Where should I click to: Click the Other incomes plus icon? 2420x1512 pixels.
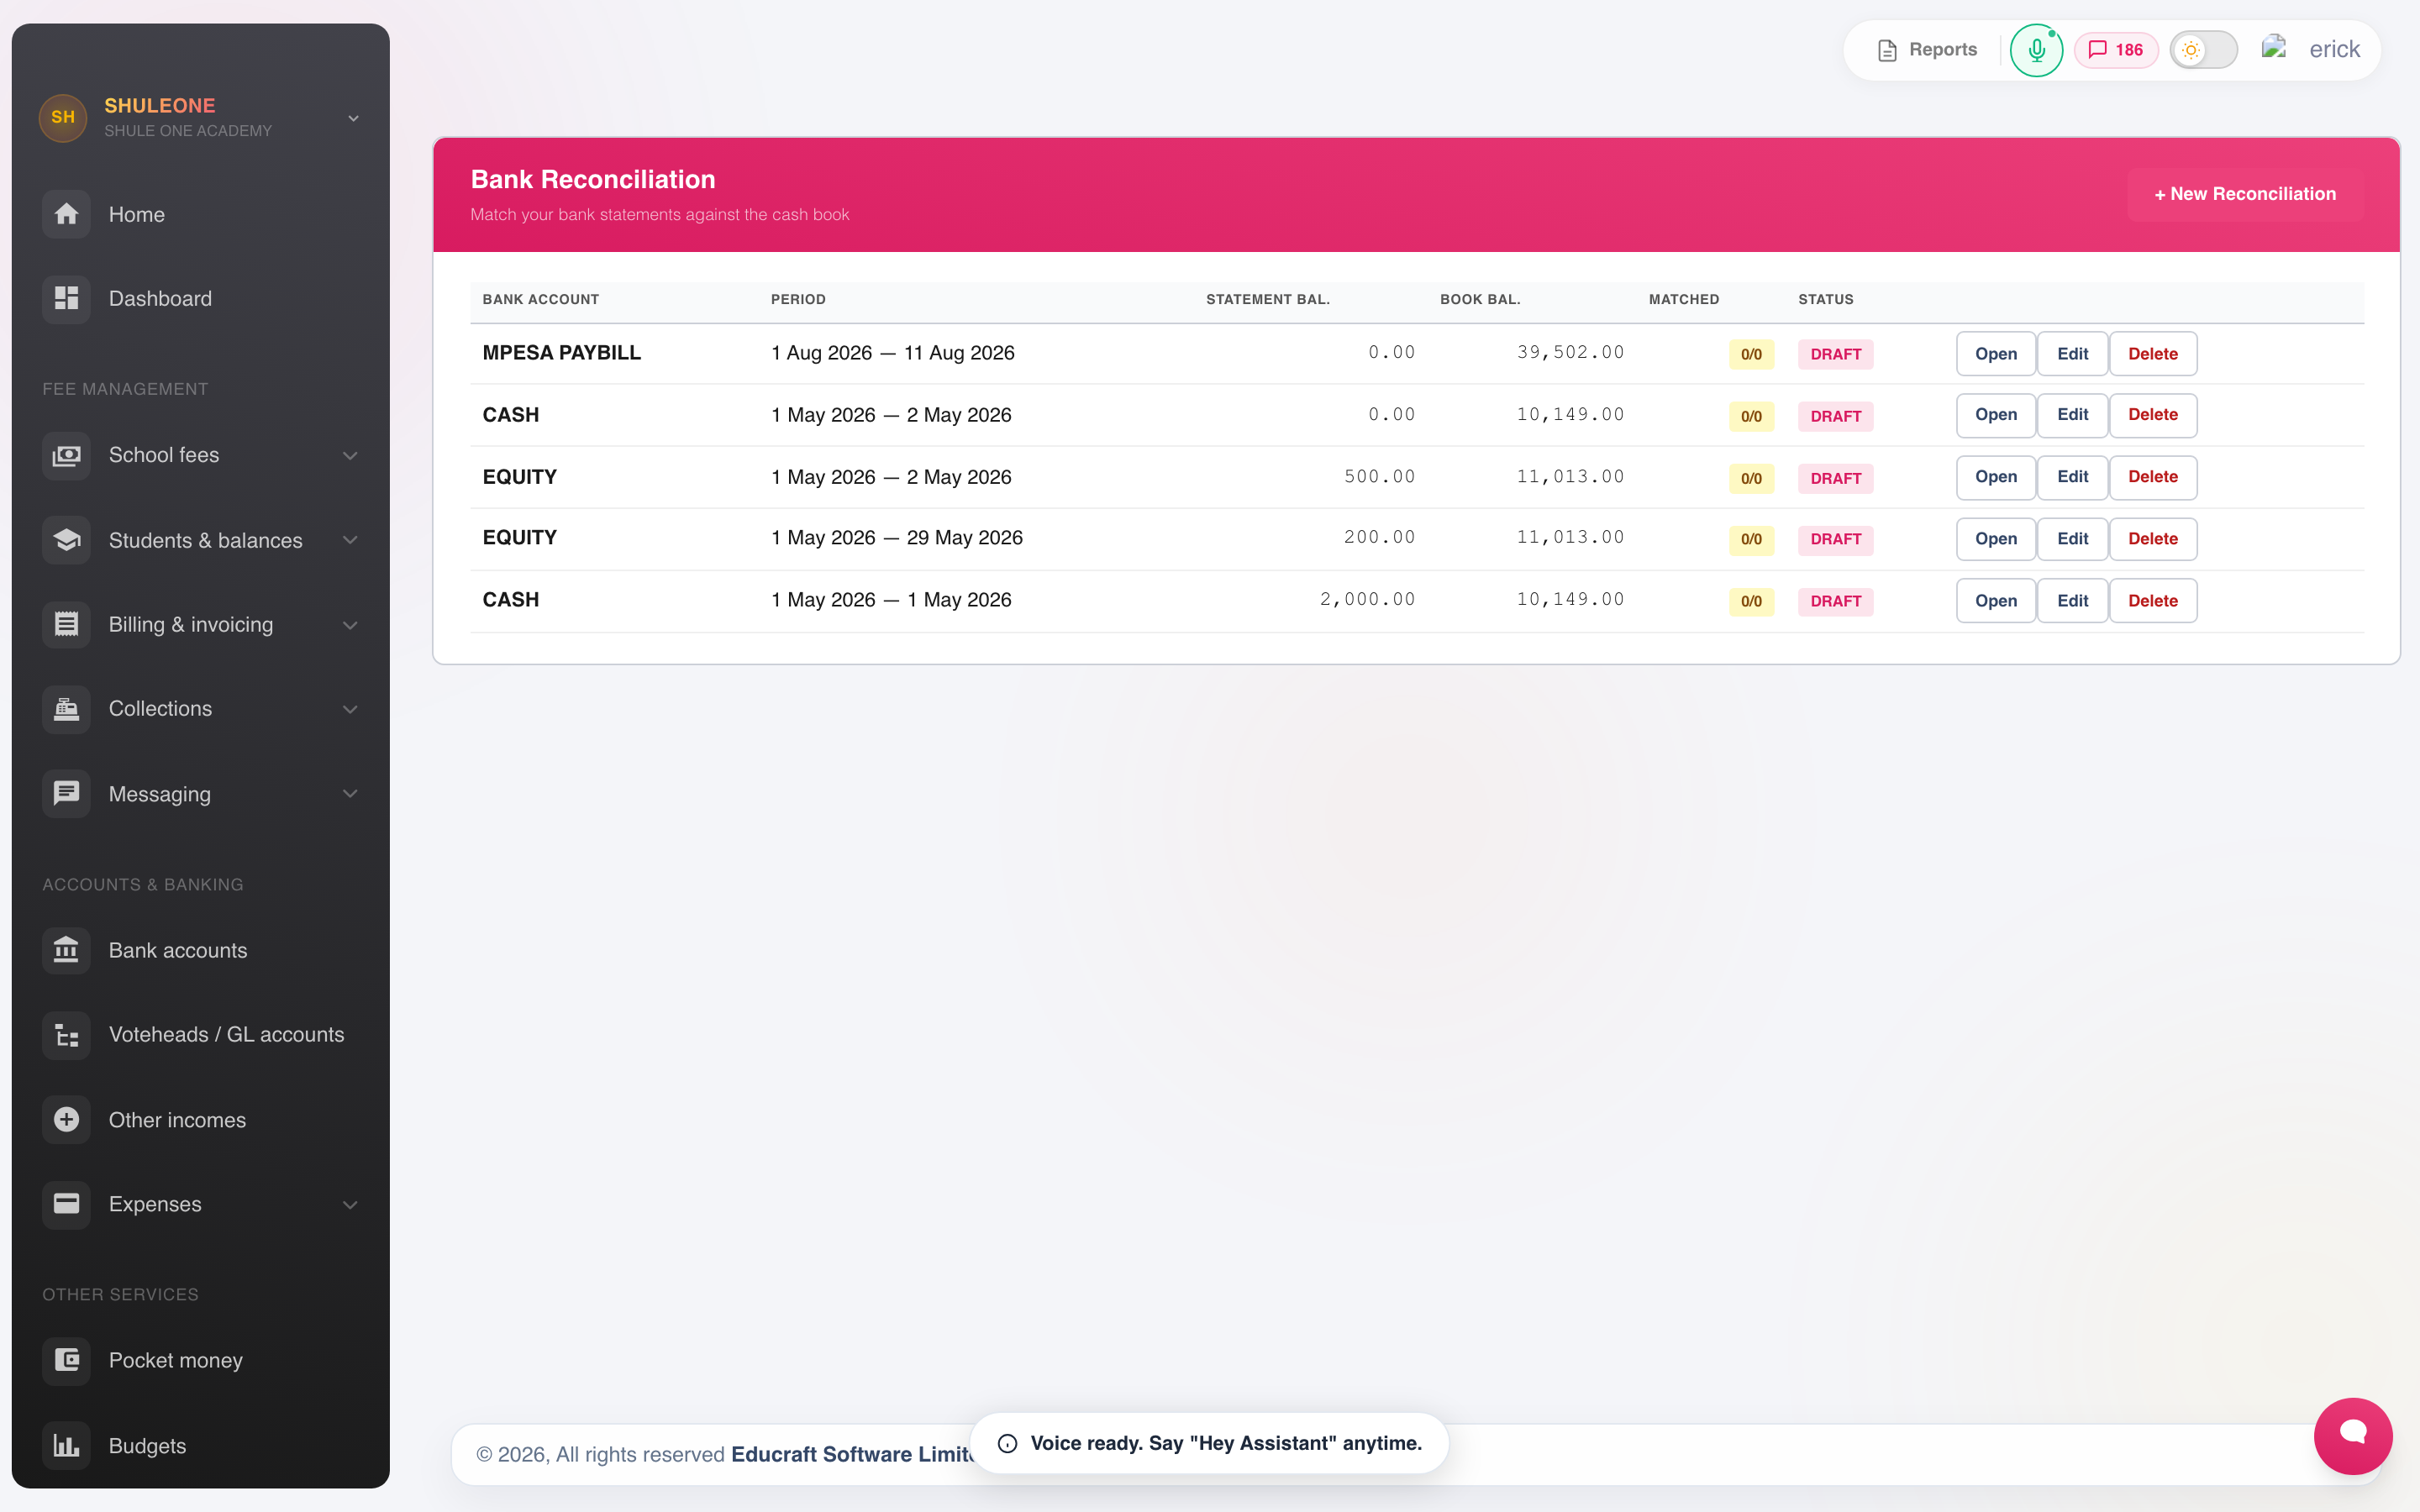[x=66, y=1119]
